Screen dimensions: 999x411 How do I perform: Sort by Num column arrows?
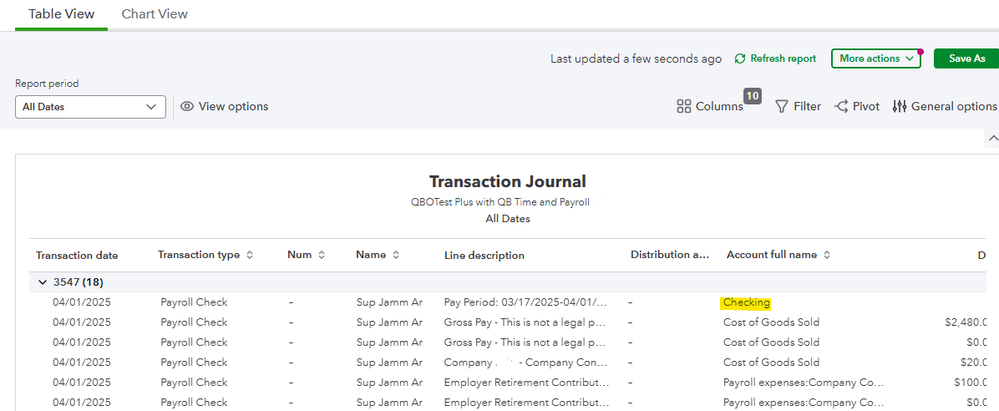pyautogui.click(x=322, y=255)
